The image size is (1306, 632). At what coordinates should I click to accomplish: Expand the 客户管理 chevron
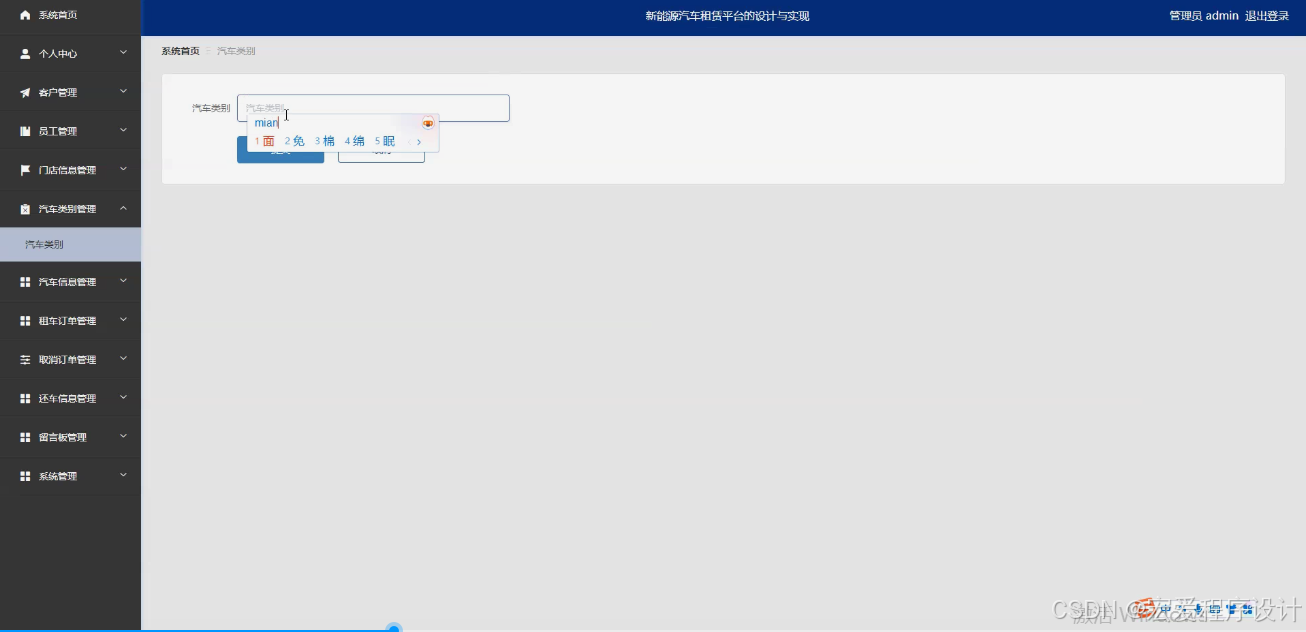(x=123, y=91)
